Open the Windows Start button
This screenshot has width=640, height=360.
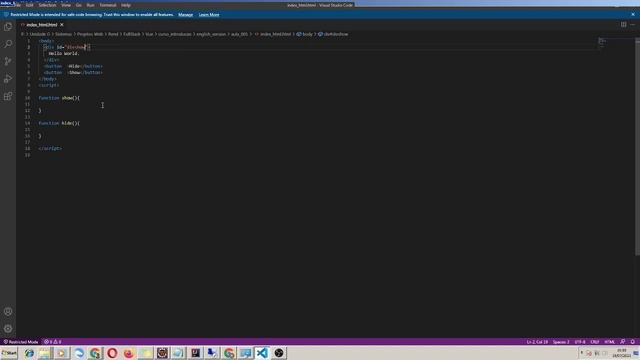(x=9, y=353)
